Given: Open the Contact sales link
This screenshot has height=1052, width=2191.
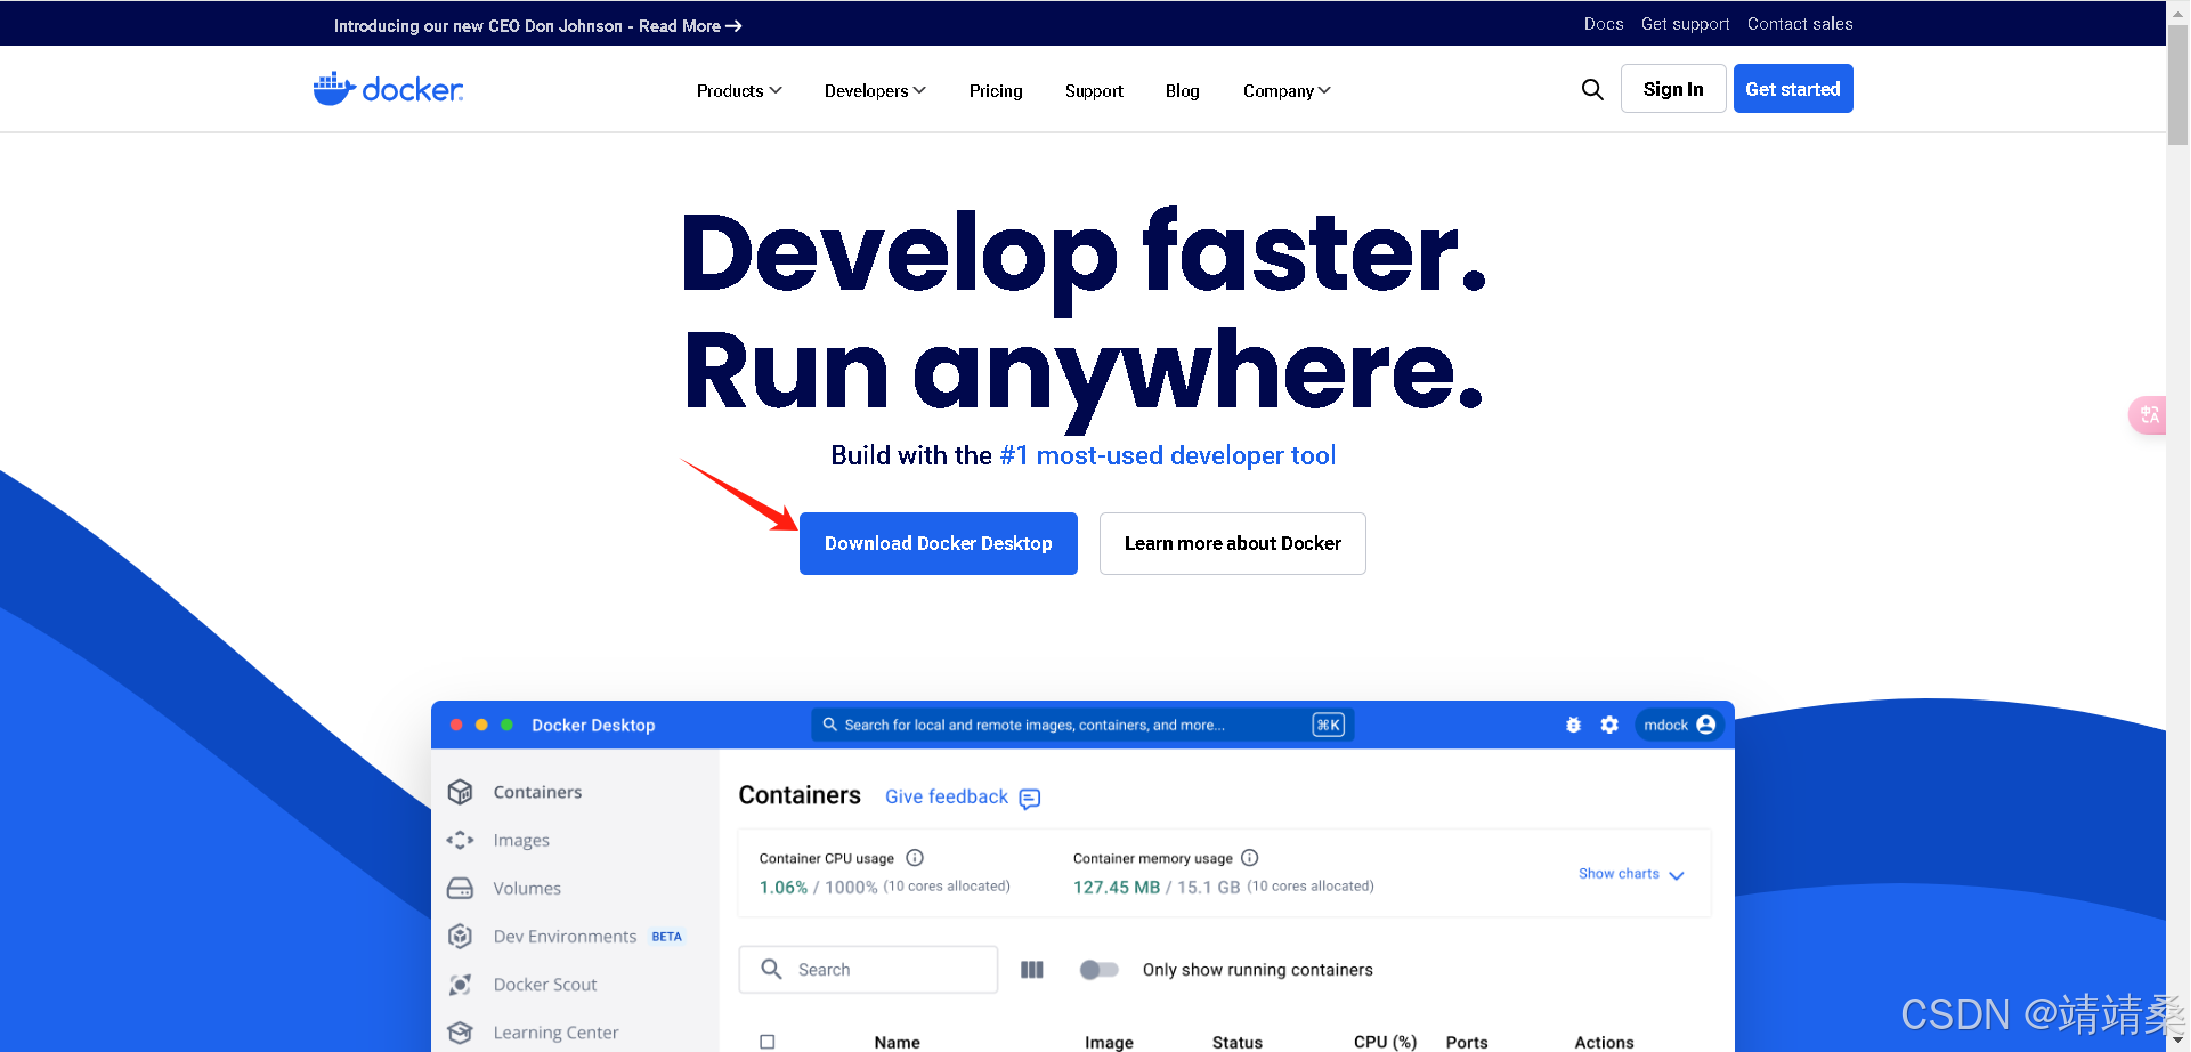Looking at the screenshot, I should click(1800, 24).
